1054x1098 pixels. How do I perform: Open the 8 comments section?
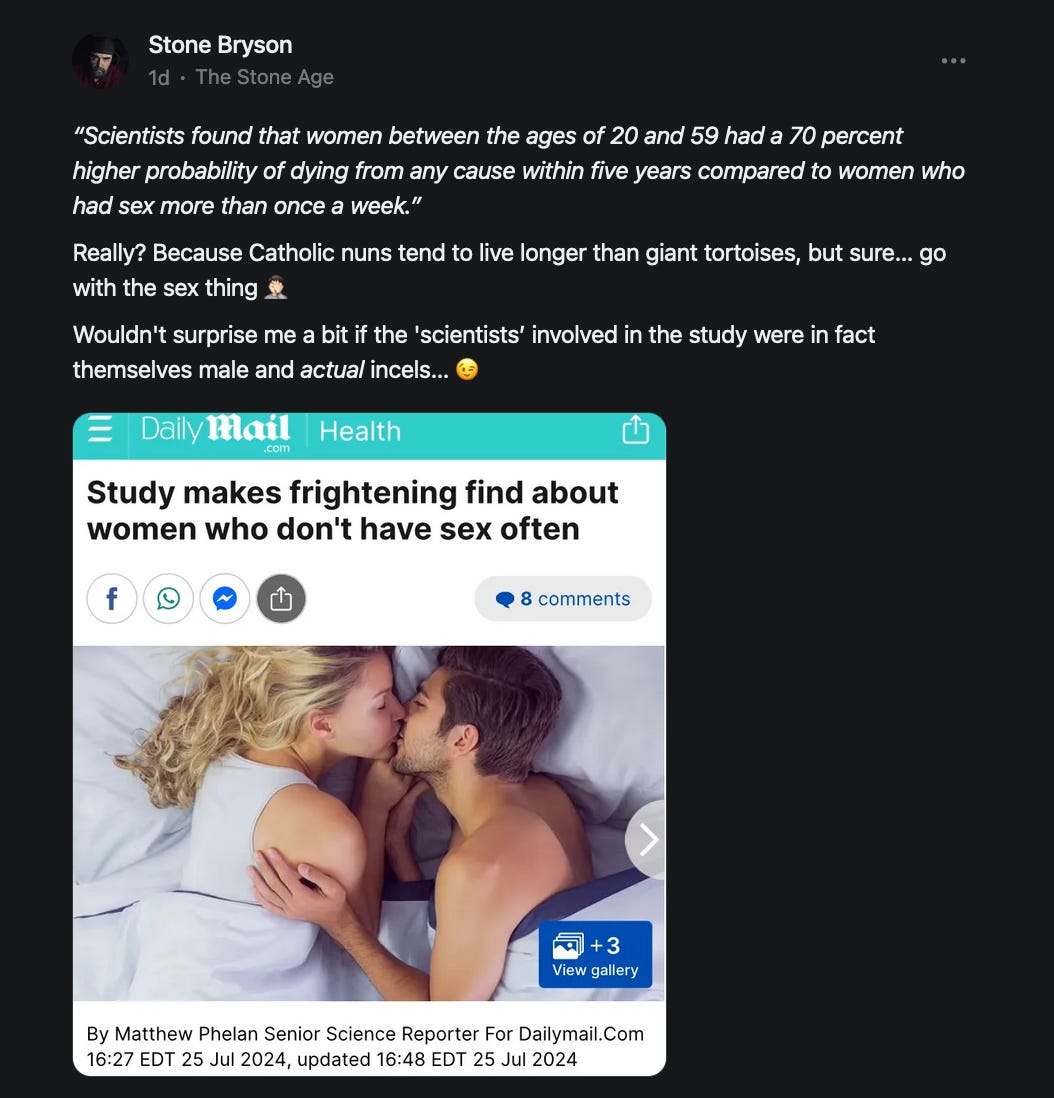563,599
